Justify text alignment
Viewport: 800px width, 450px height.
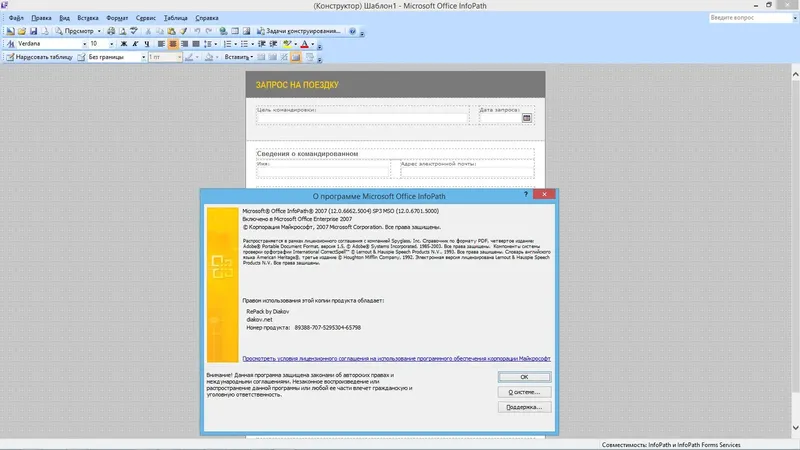[196, 44]
